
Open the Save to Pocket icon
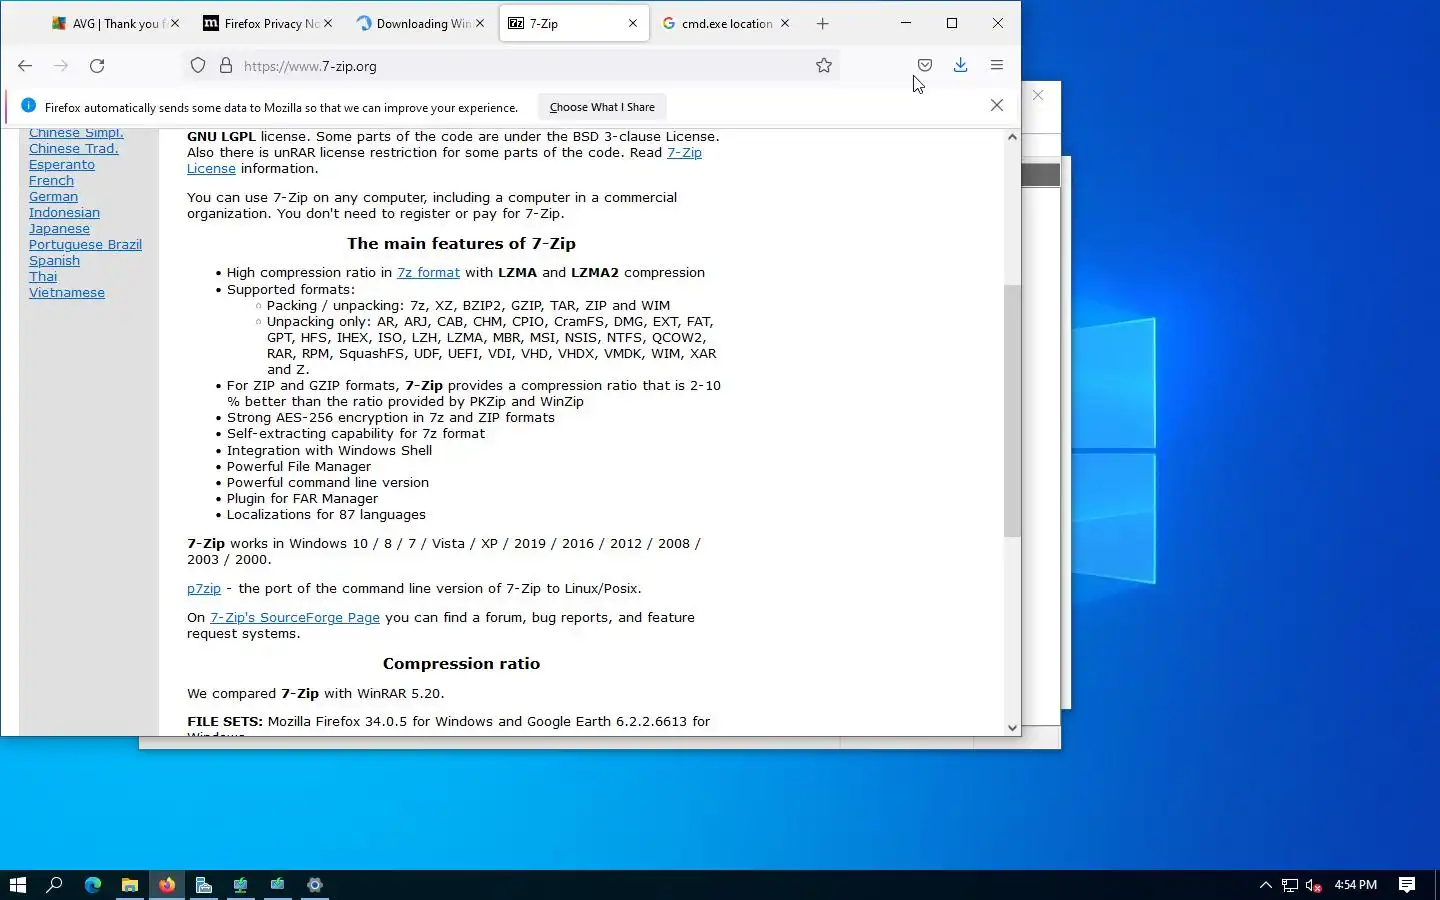tap(925, 65)
